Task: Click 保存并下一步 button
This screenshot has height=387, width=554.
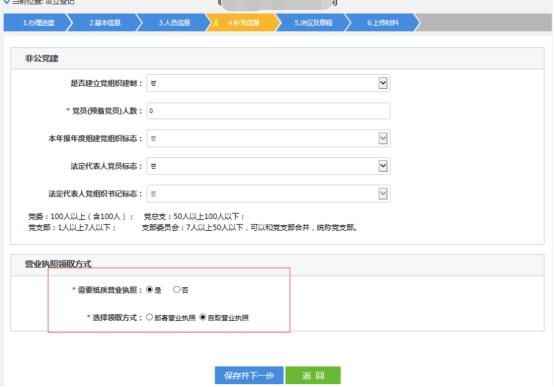Action: coord(249,375)
